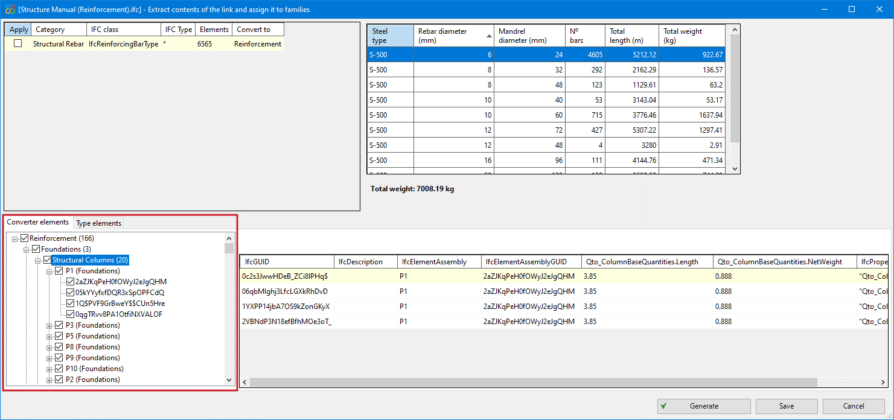The width and height of the screenshot is (894, 420).
Task: Collapse the Structural Columns (20) node
Action: [37, 260]
